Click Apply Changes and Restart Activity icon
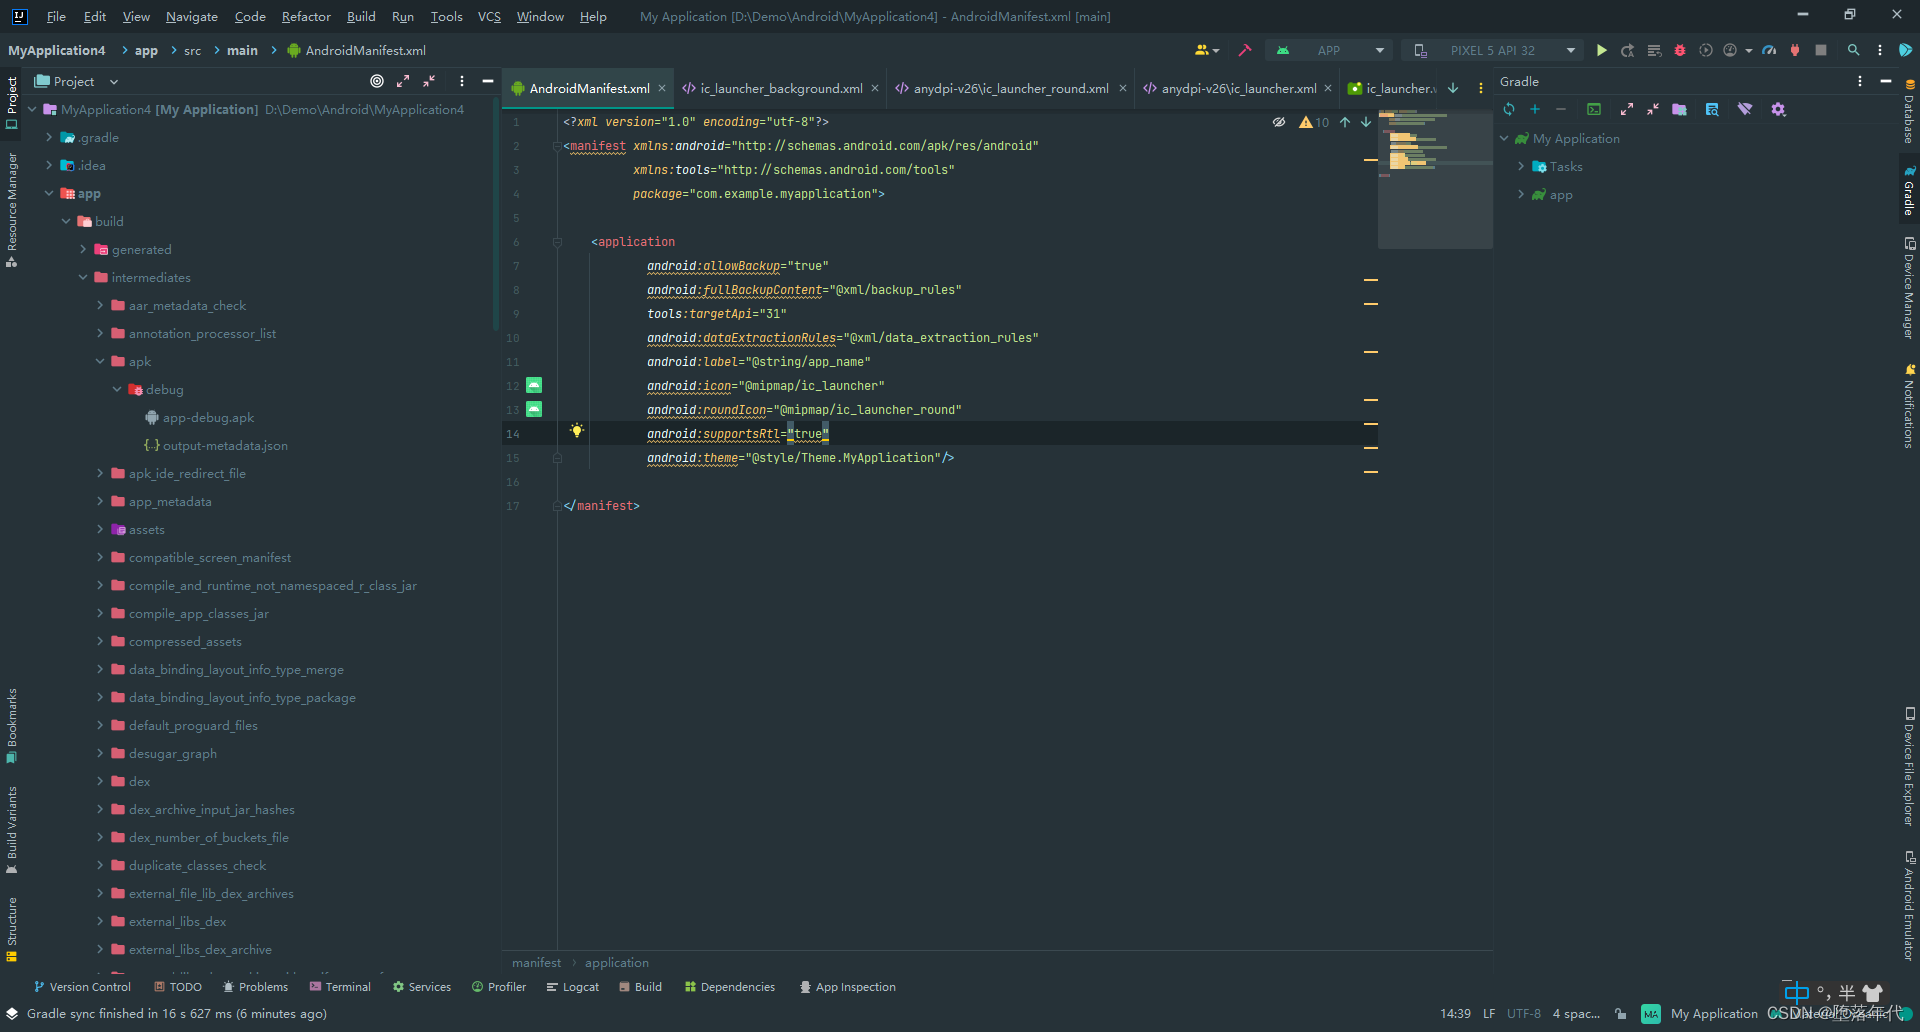Viewport: 1920px width, 1032px height. [1628, 50]
